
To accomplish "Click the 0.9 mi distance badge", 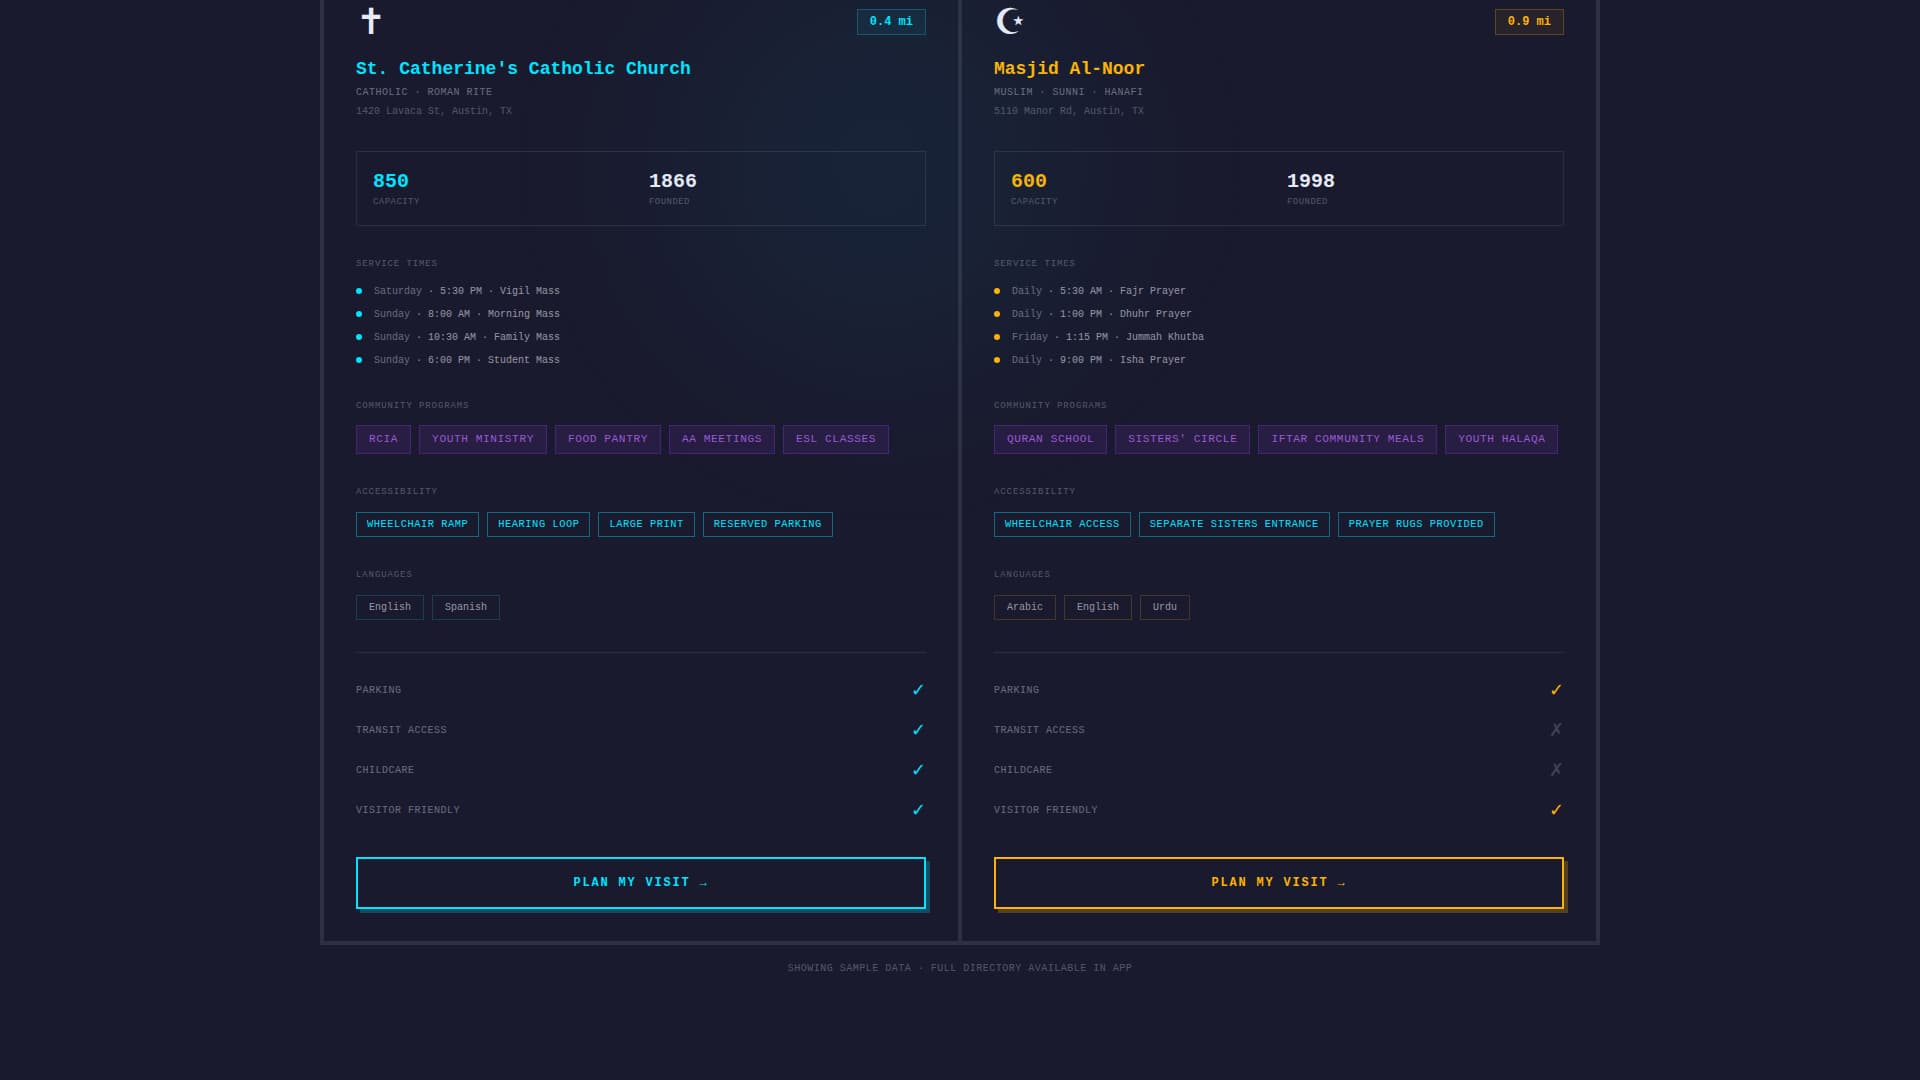I will click(1529, 22).
